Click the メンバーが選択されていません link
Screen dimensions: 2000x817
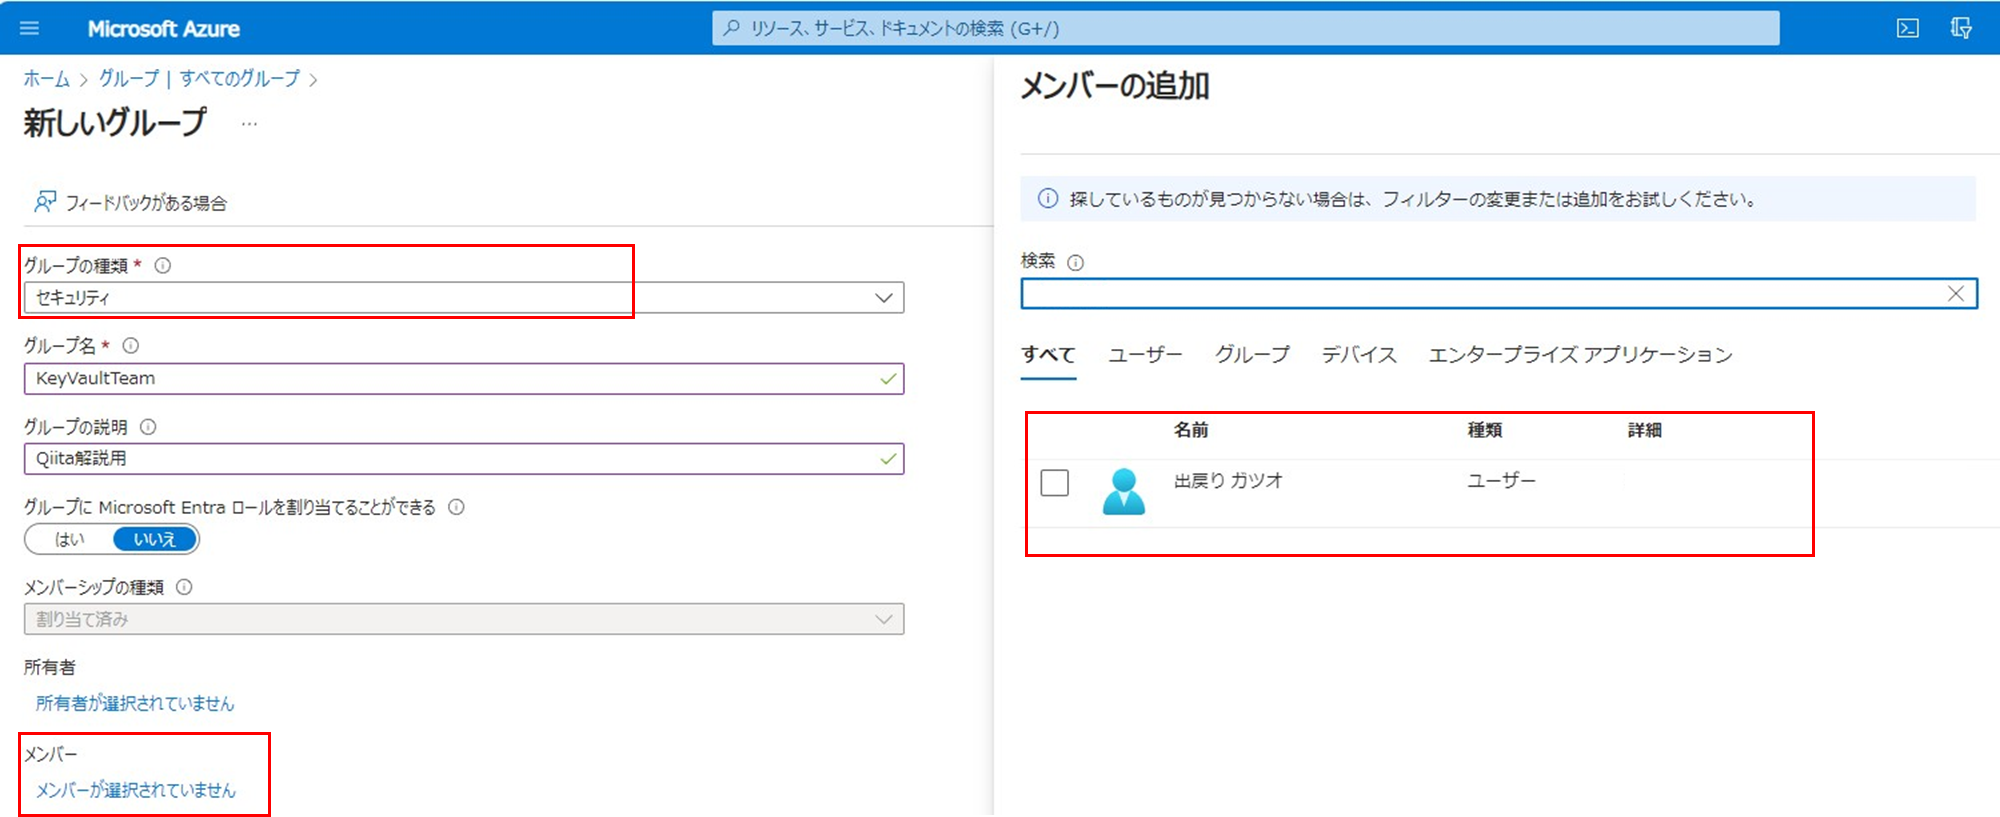click(136, 790)
